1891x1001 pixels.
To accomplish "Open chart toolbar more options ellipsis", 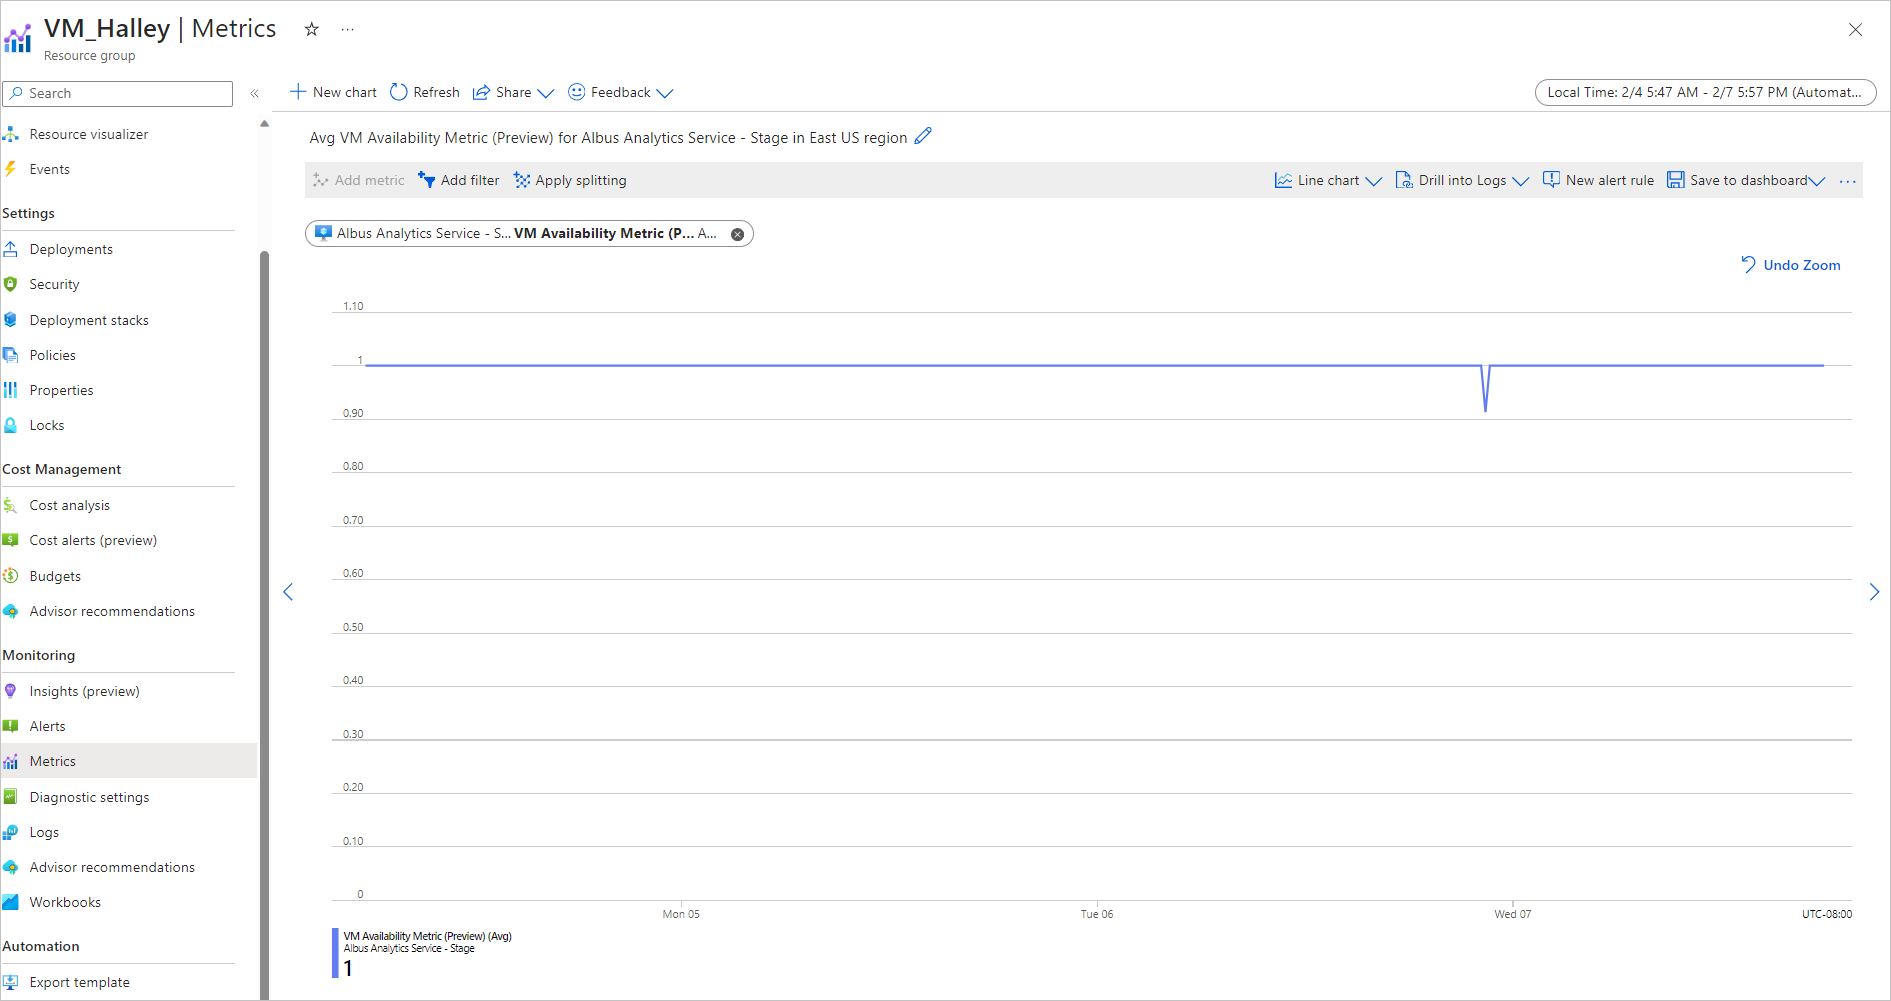I will pyautogui.click(x=1847, y=181).
